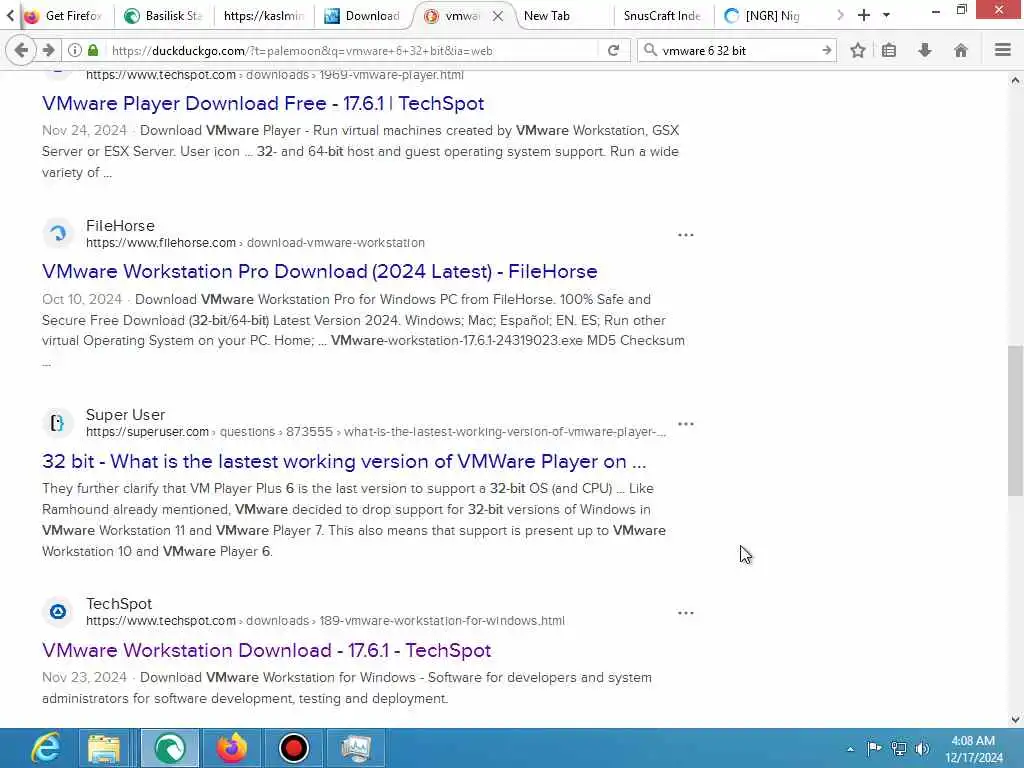Open VMware Workstation Download 17.6.1 TechSpot link
The width and height of the screenshot is (1024, 768).
(x=266, y=650)
